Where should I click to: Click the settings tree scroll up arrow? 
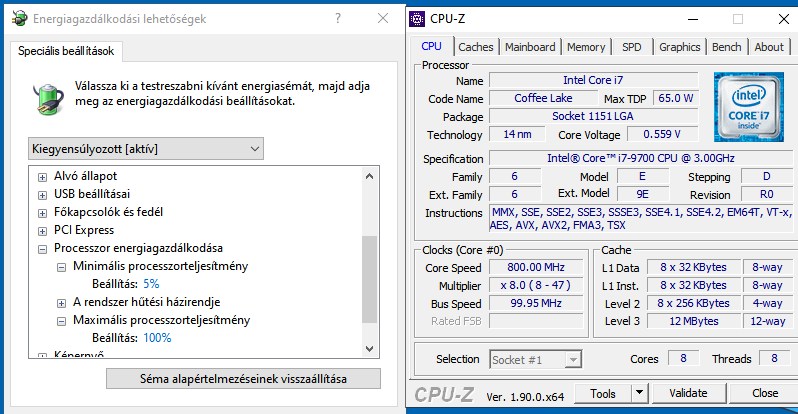(369, 176)
